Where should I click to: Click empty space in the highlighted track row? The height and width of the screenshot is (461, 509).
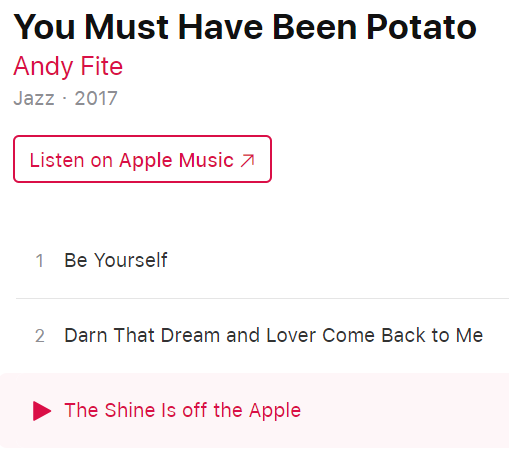point(400,411)
